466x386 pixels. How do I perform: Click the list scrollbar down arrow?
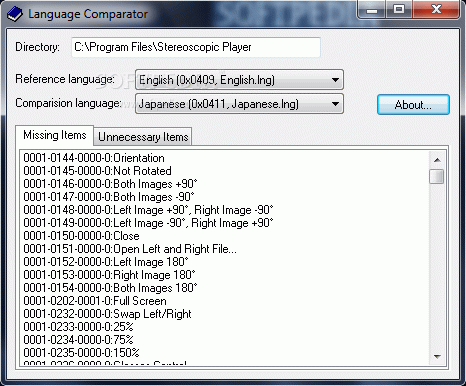point(437,357)
